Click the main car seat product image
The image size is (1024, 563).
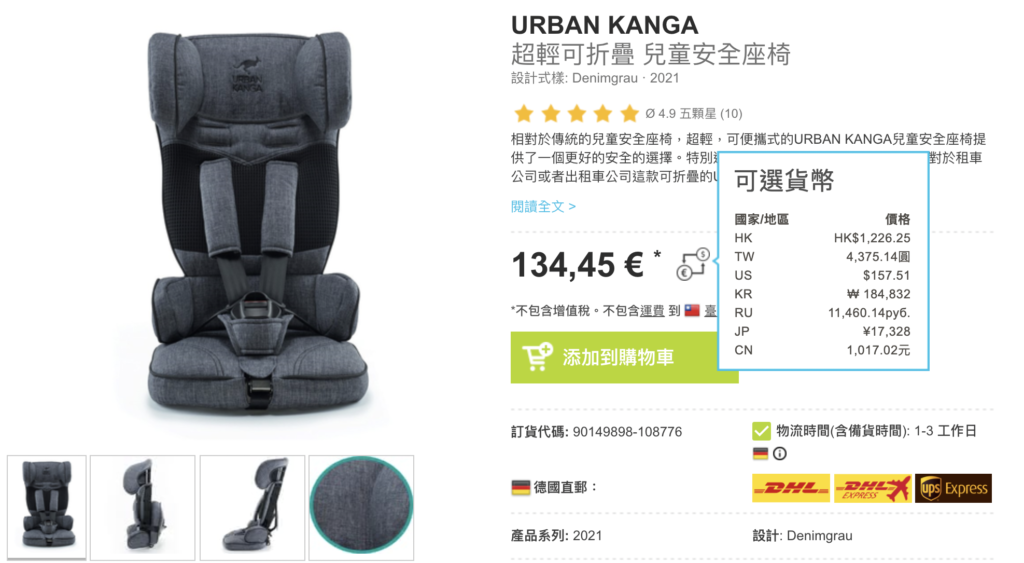coord(255,222)
